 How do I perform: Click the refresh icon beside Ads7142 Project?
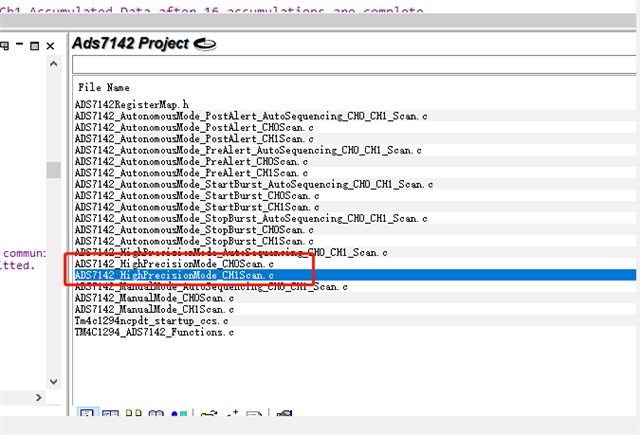[204, 43]
